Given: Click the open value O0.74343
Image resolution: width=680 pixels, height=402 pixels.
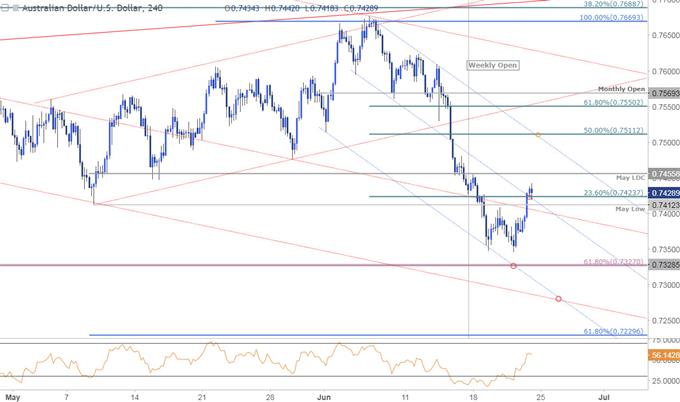Looking at the screenshot, I should pos(243,8).
